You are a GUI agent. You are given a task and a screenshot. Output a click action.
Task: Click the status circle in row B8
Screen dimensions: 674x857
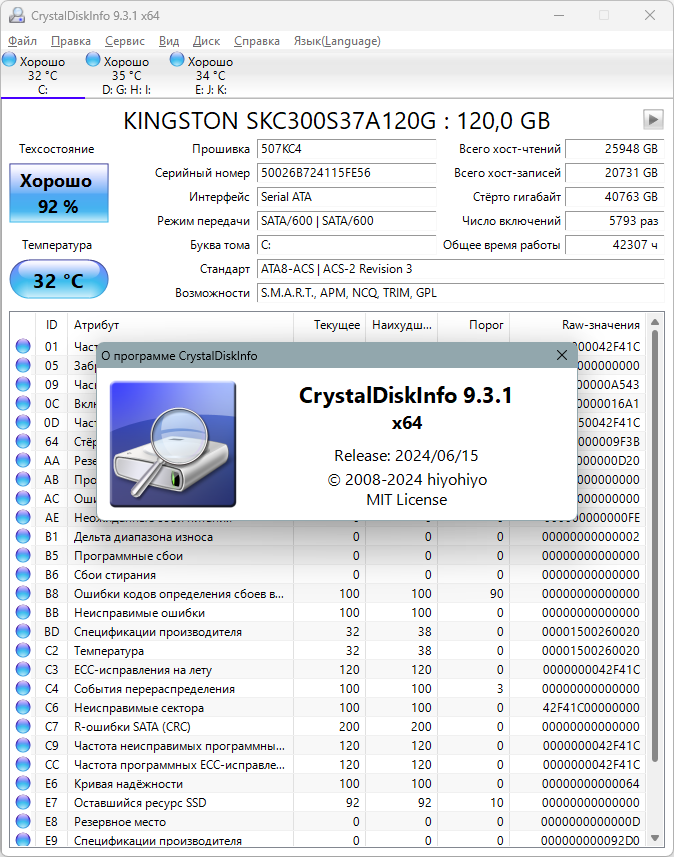click(x=23, y=594)
